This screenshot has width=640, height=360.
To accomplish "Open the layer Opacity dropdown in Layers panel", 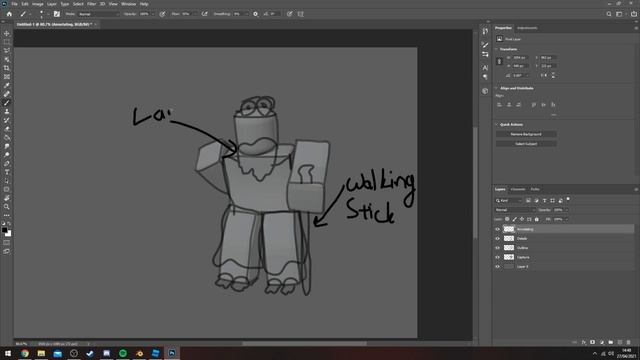I will pos(566,210).
